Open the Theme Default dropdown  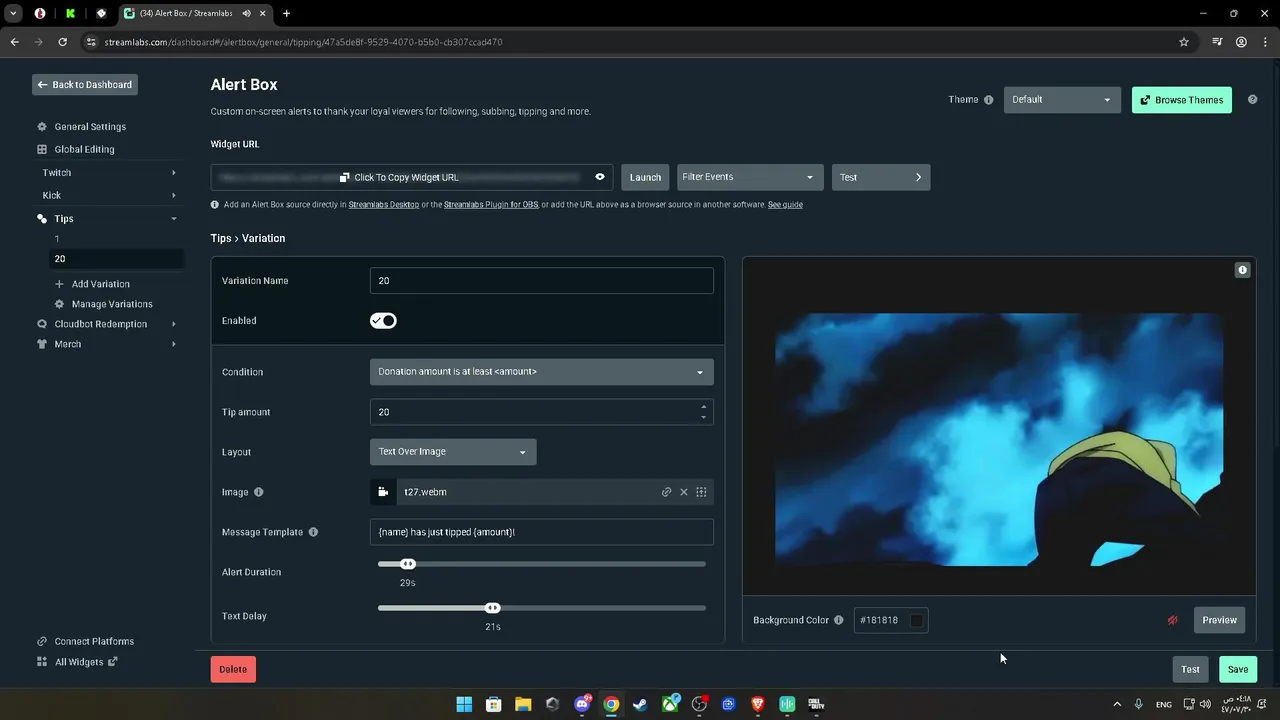click(1062, 100)
